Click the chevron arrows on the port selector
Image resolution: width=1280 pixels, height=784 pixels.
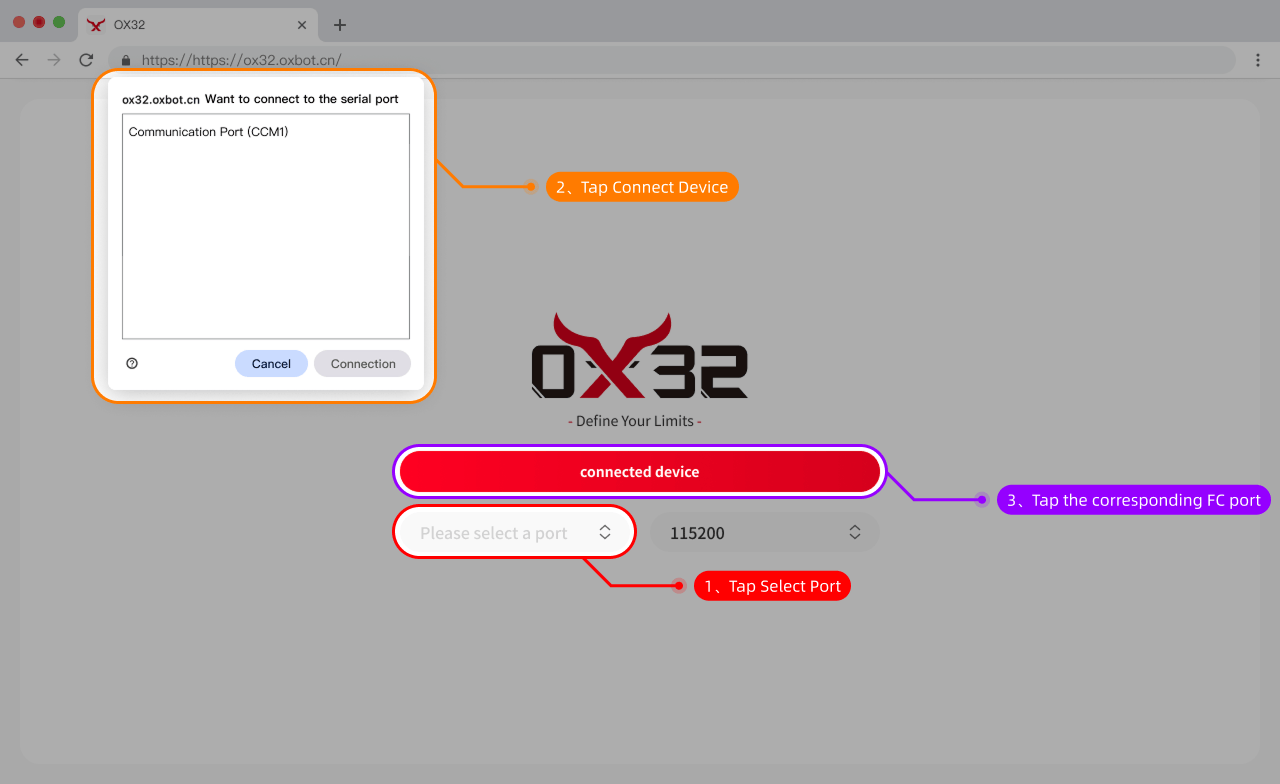605,533
